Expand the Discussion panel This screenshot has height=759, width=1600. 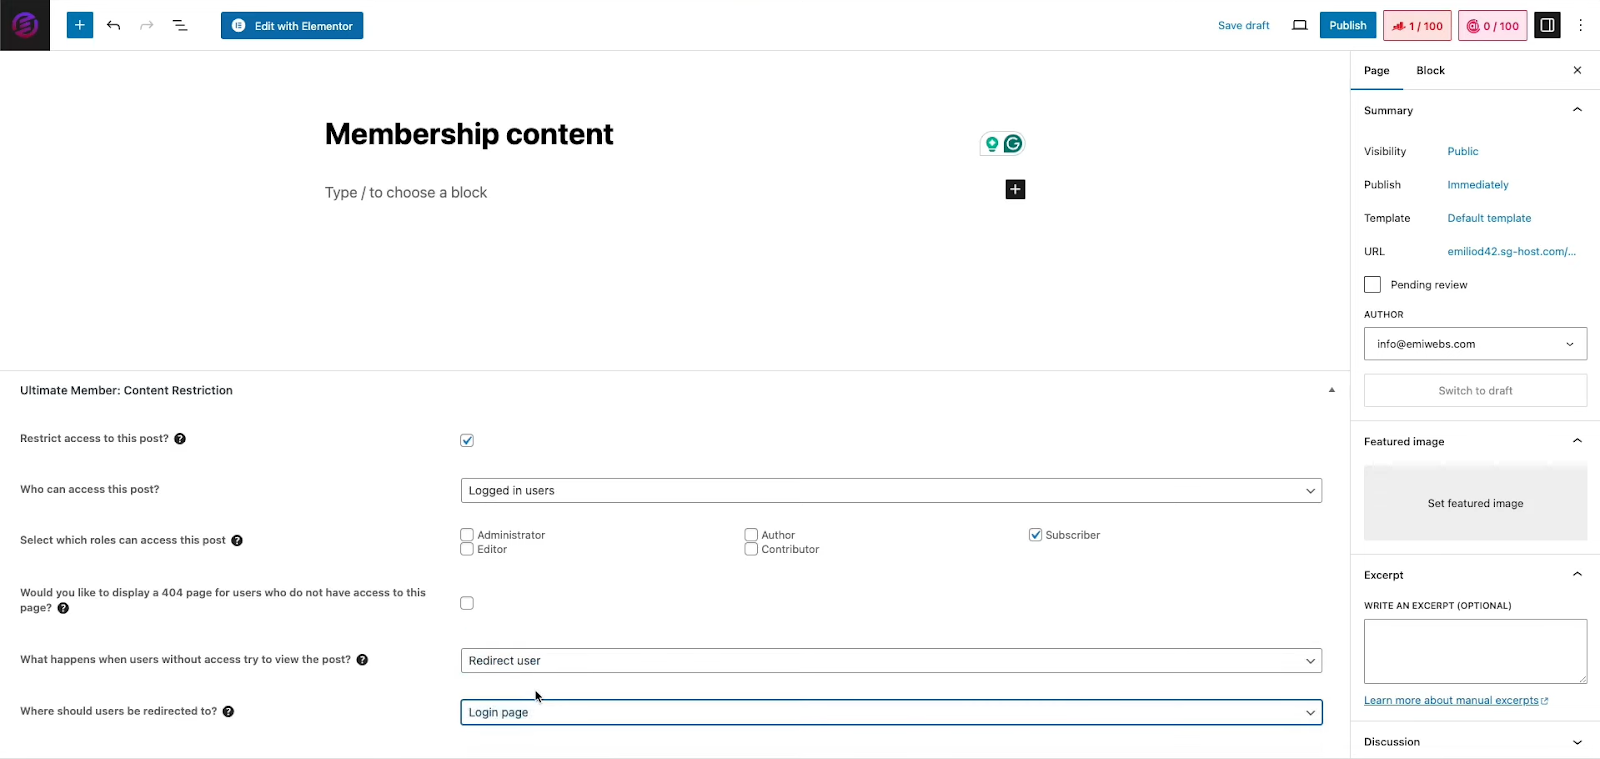pyautogui.click(x=1475, y=742)
